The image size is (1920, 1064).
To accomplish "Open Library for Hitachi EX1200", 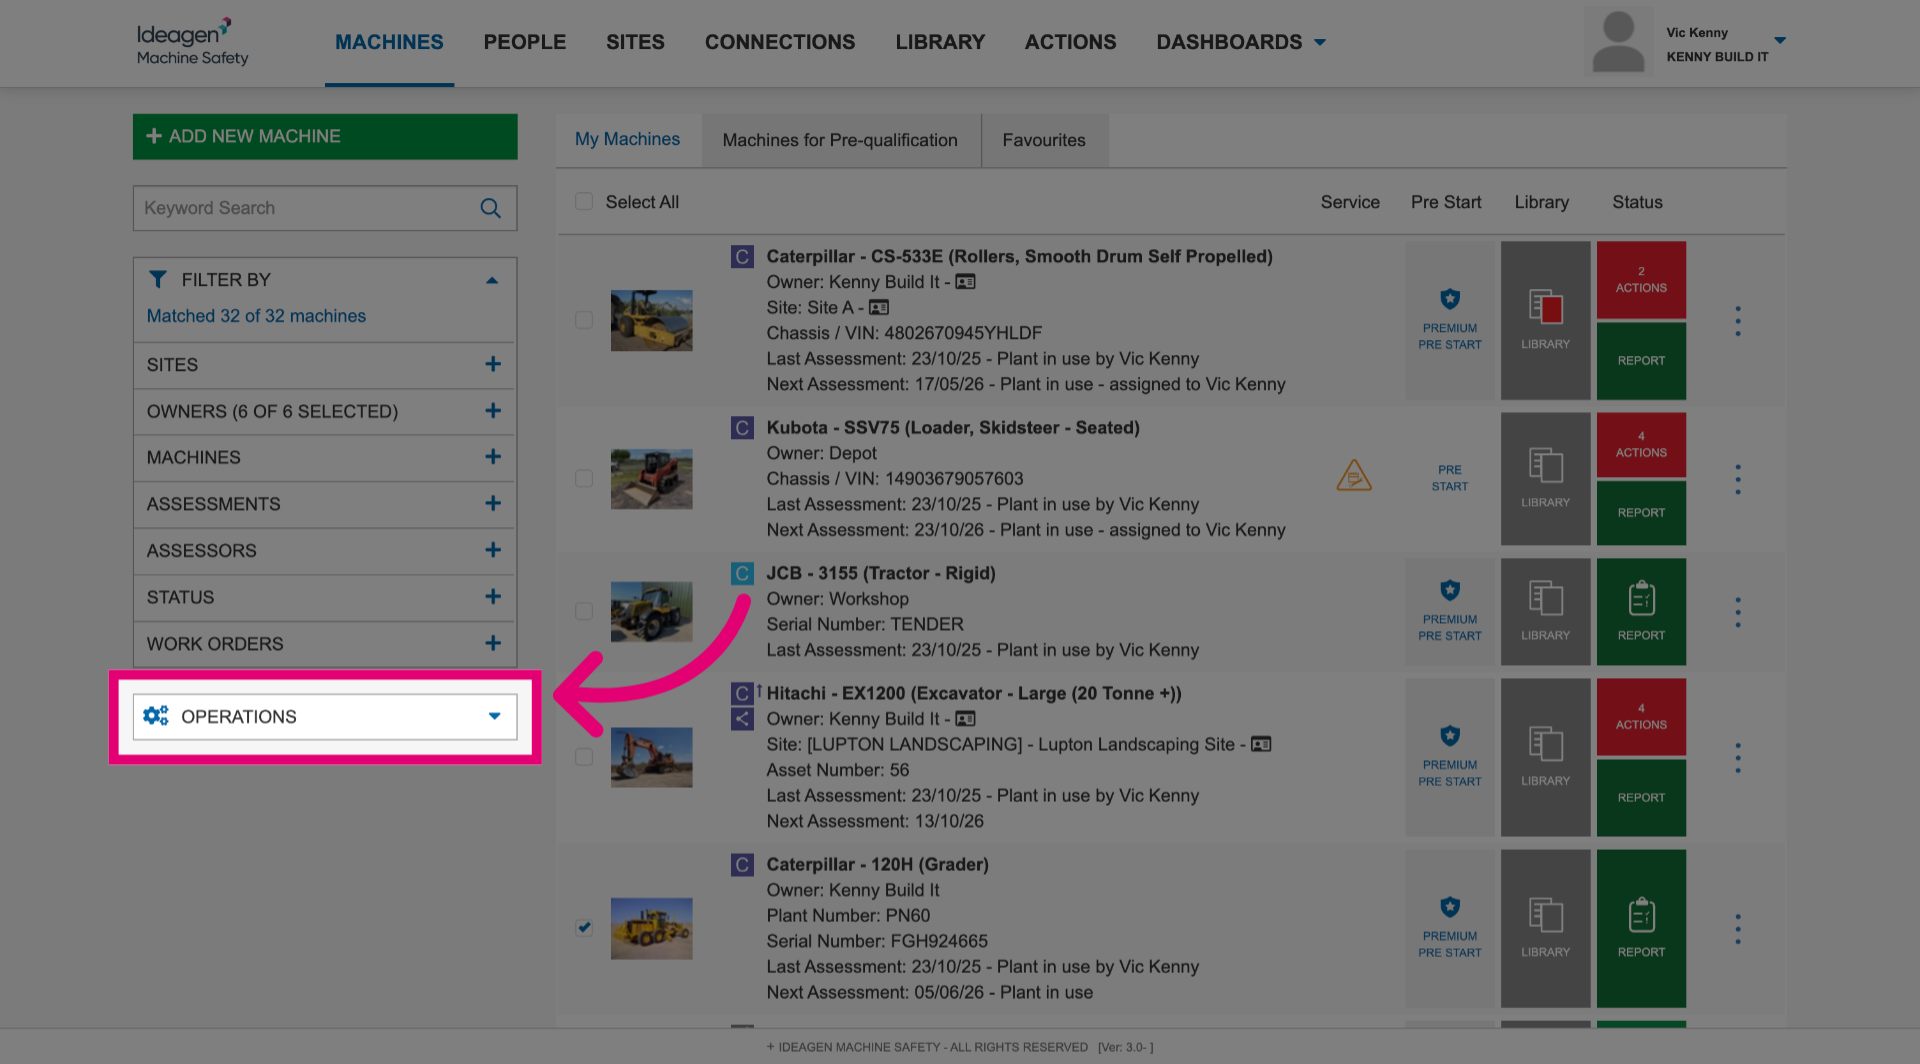I will click(x=1545, y=757).
